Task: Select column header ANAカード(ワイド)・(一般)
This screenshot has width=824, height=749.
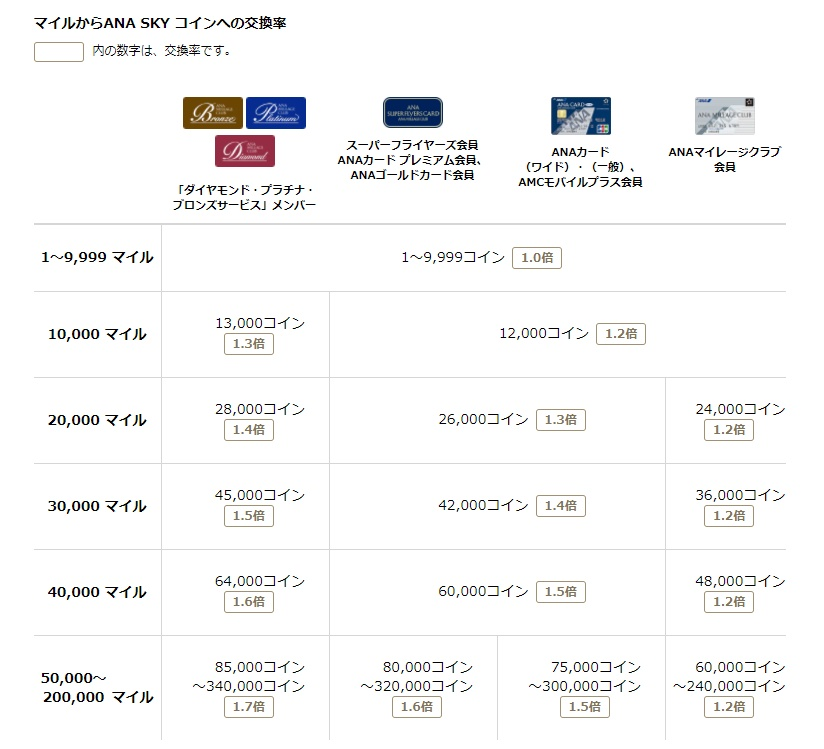Action: click(581, 159)
